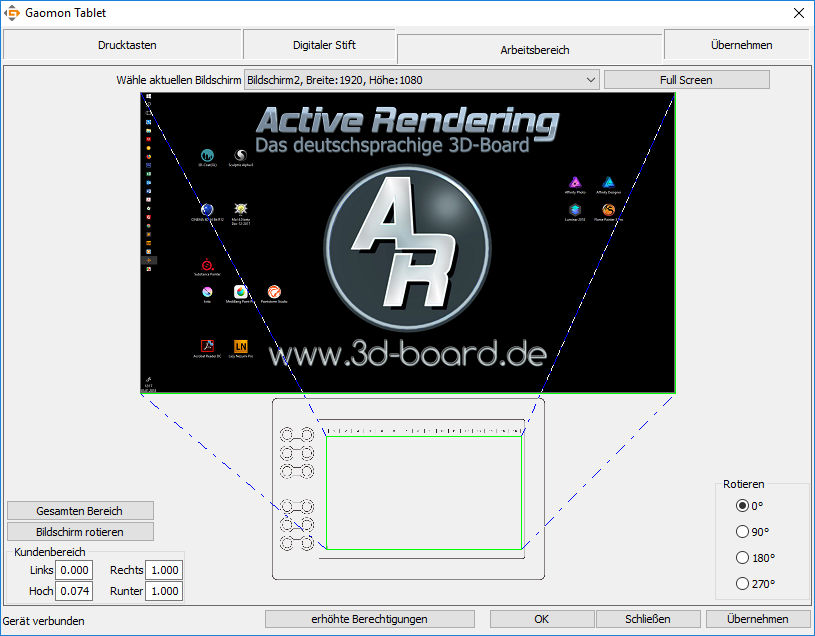The height and width of the screenshot is (636, 815).
Task: Click top express key on tablet diagram
Action: [x=297, y=434]
